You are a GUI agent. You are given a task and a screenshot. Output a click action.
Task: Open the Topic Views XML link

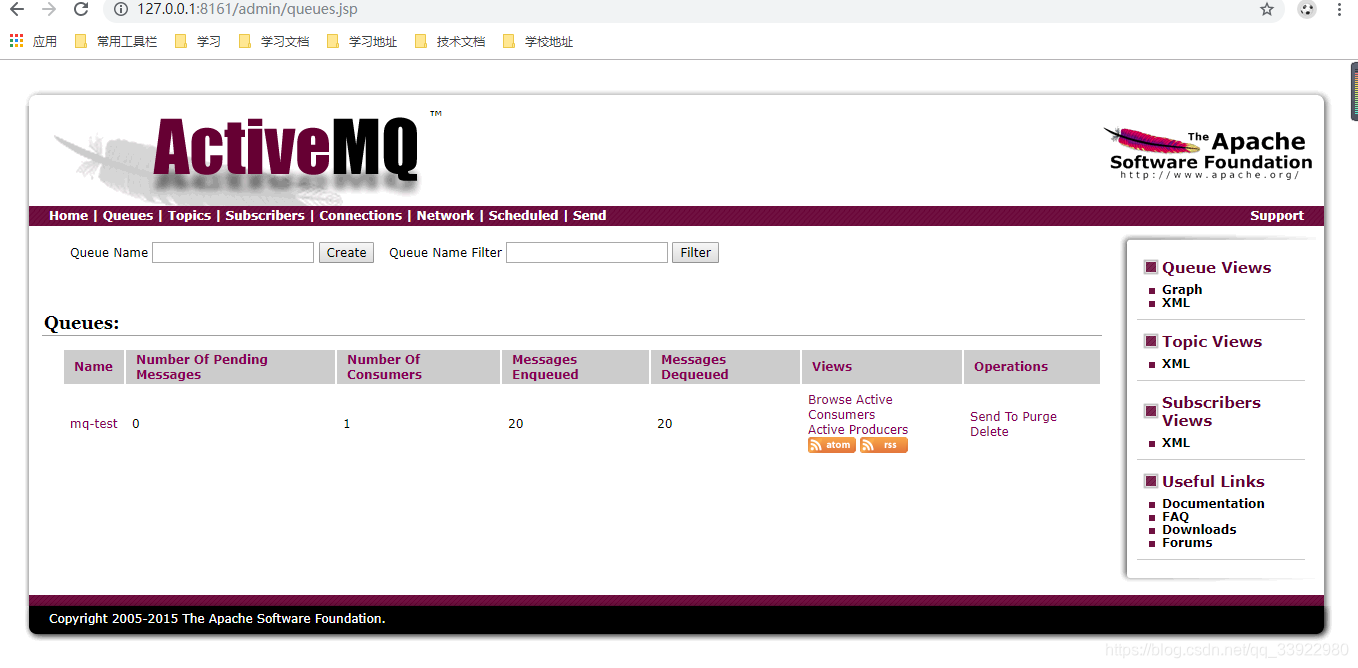click(1176, 364)
